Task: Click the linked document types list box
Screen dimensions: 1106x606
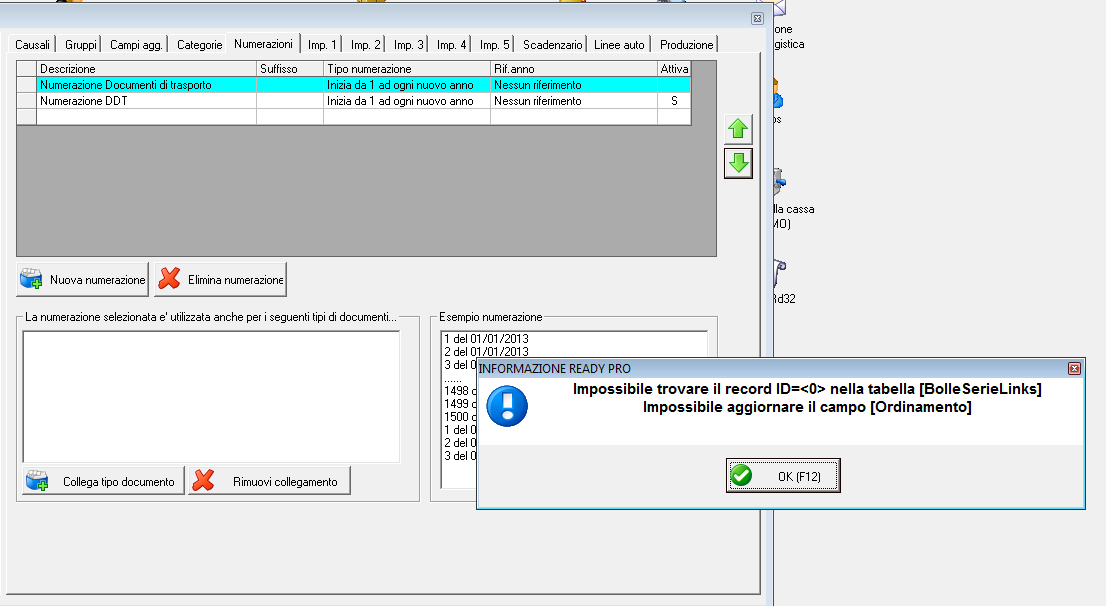Action: click(211, 396)
